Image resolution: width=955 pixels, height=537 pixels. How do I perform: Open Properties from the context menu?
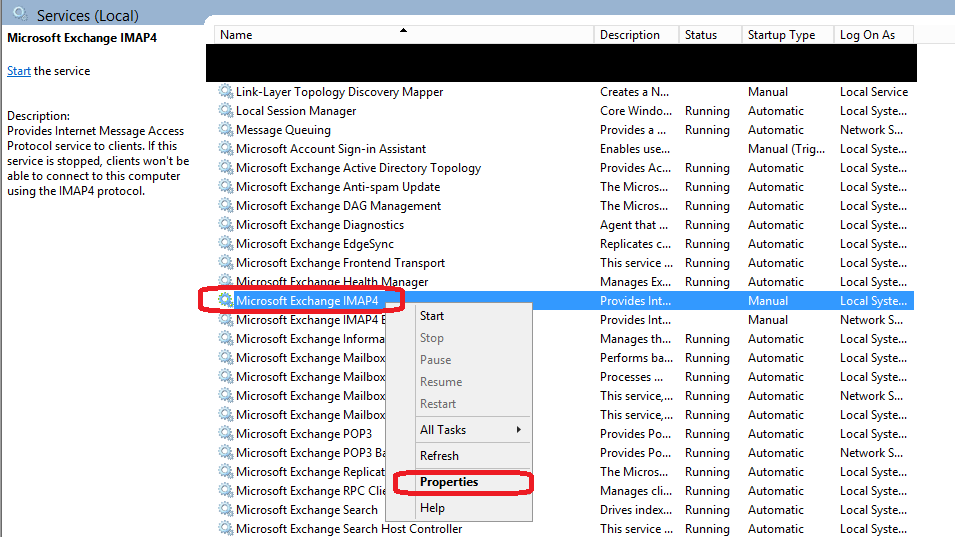pyautogui.click(x=449, y=482)
